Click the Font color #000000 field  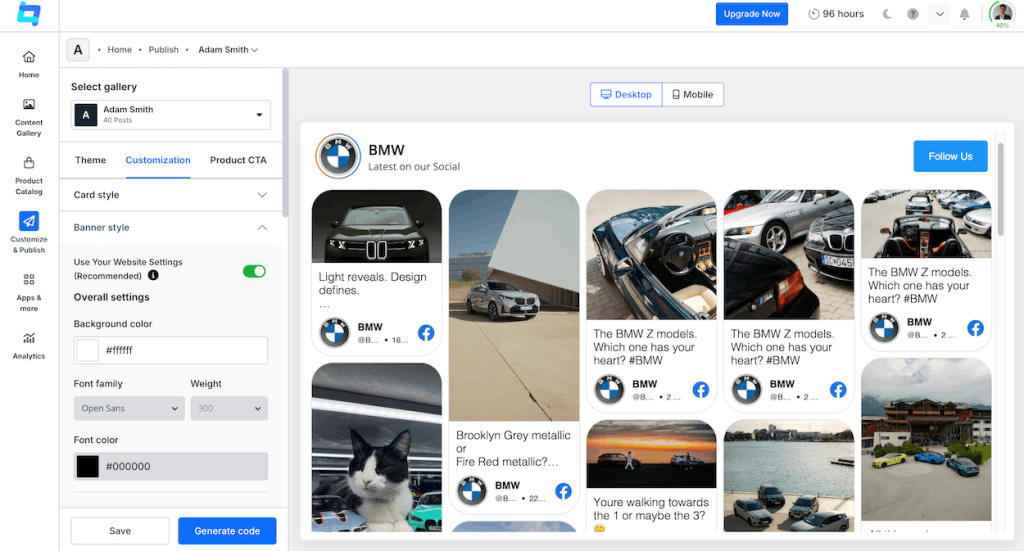coord(170,466)
